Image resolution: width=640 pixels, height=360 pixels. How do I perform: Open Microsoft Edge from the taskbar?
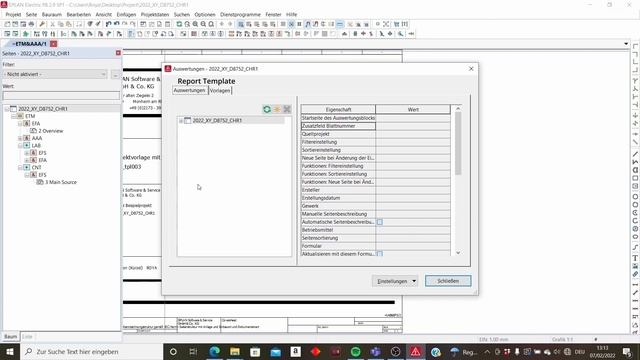pyautogui.click(x=214, y=351)
